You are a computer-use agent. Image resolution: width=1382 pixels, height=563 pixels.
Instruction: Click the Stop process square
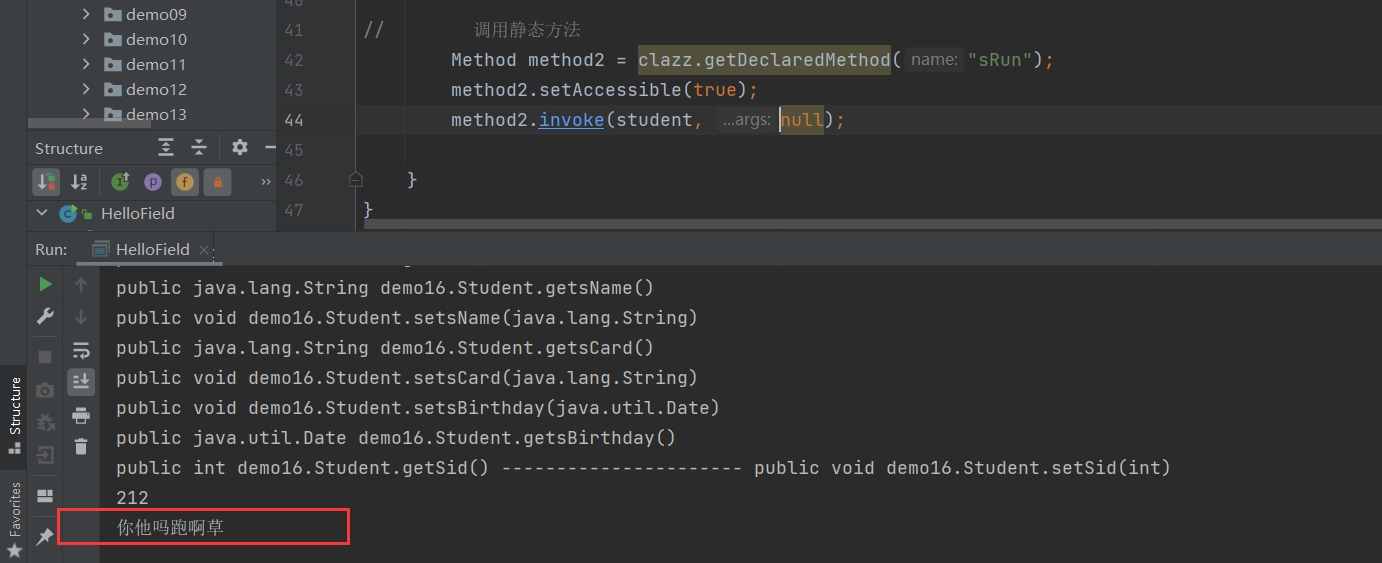click(45, 357)
